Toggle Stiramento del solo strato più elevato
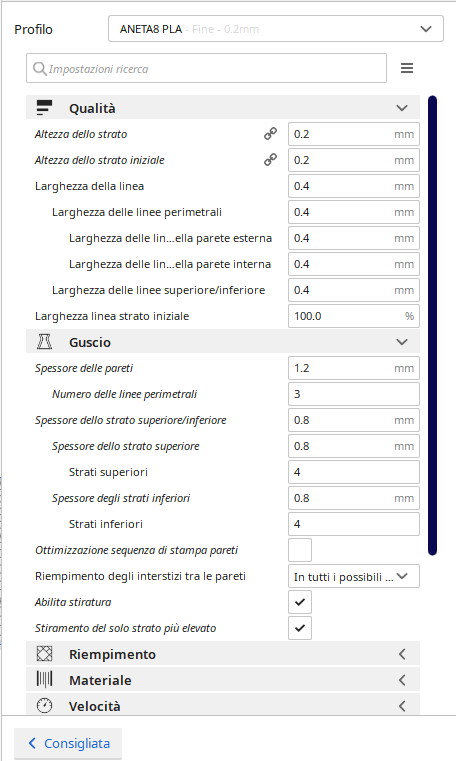Screen dimensions: 458x761 [x=300, y=628]
